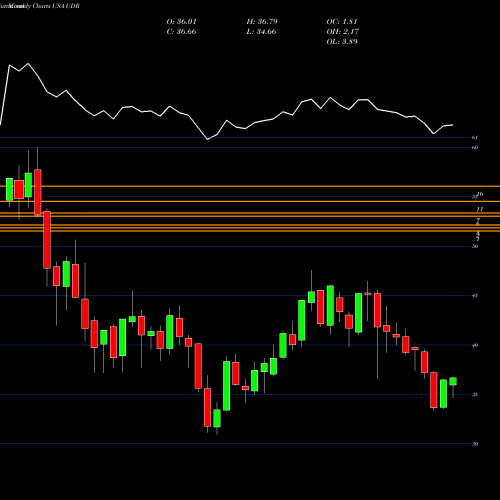Click the 'OH: 2.17' reading
Viewport: 500px width, 500px height.
coord(343,32)
